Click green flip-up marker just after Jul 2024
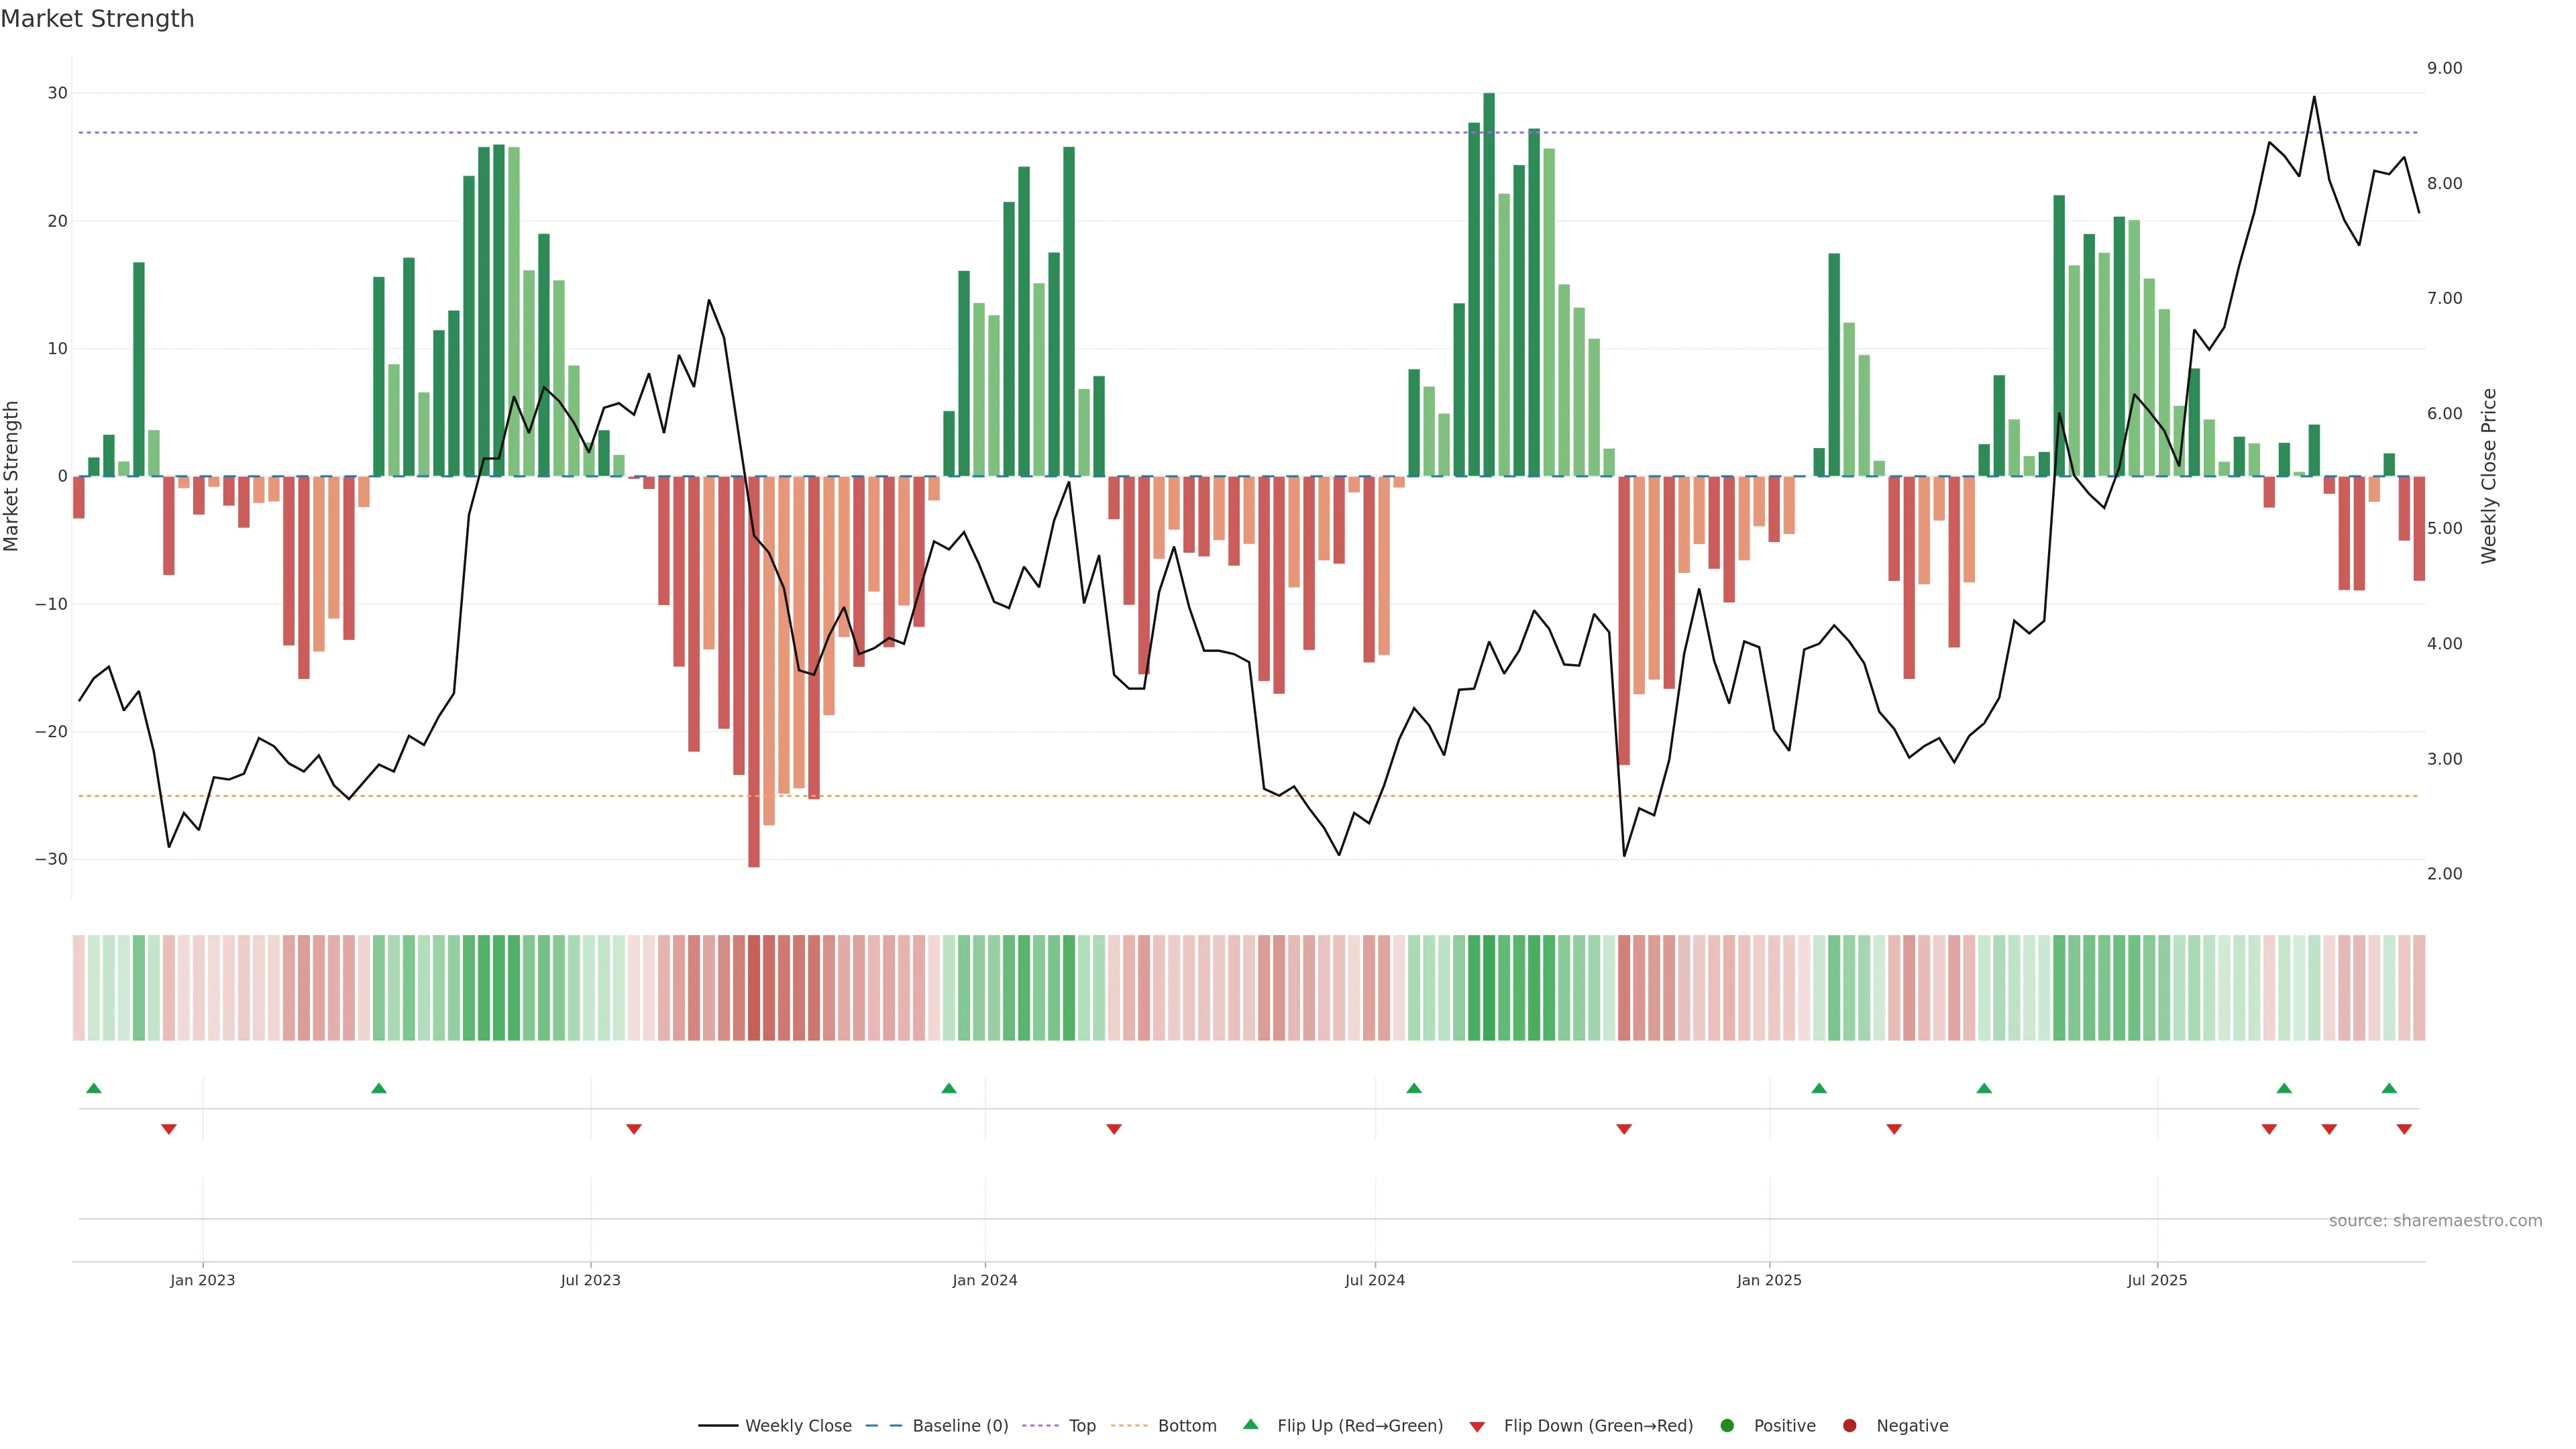The image size is (2576, 1449). (x=1414, y=1088)
